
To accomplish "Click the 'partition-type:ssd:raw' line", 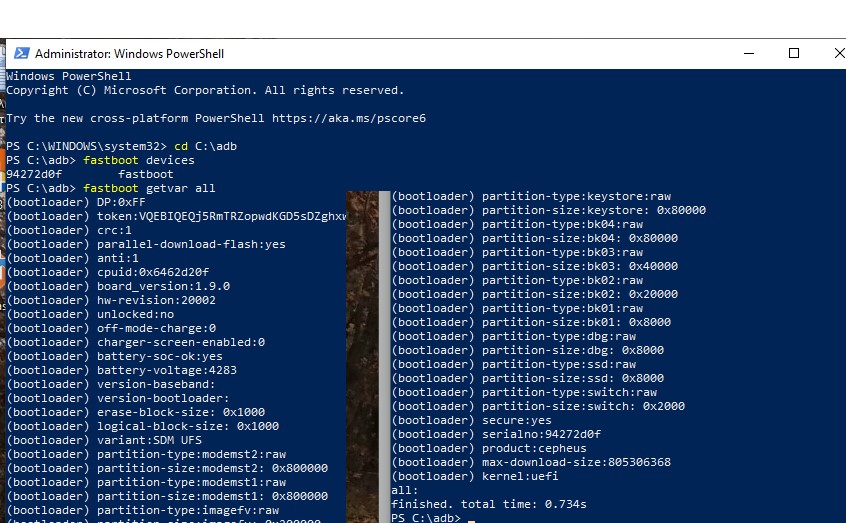I will pos(514,365).
